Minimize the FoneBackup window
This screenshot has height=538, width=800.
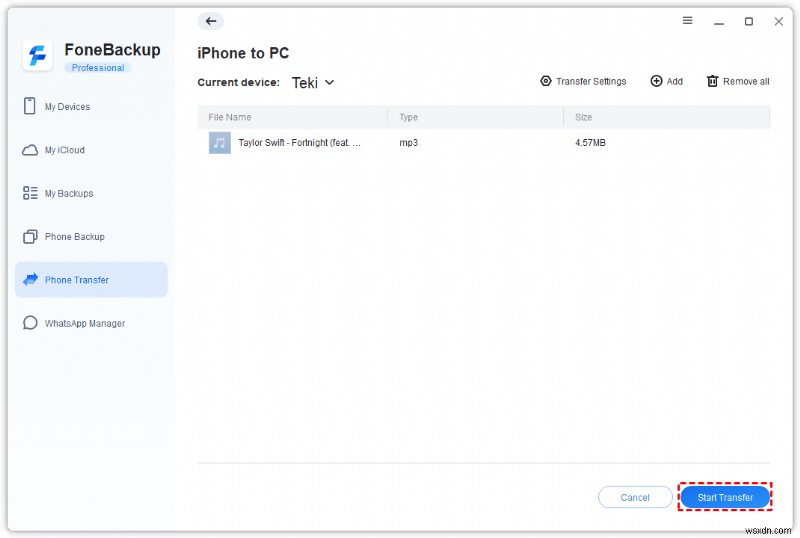(719, 21)
